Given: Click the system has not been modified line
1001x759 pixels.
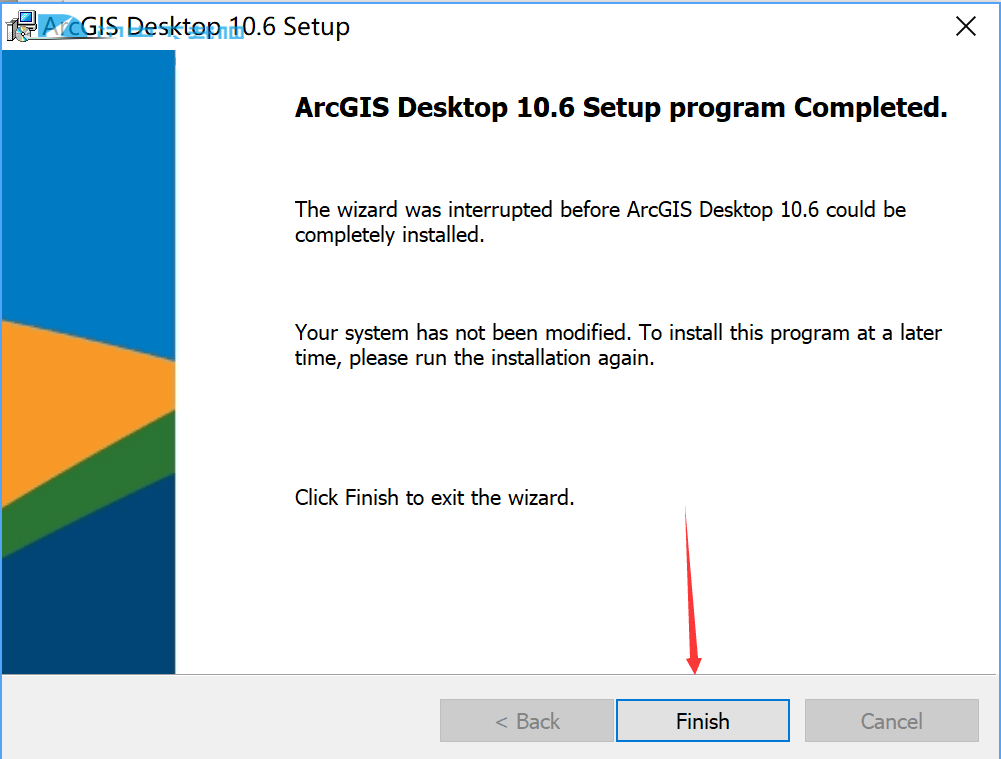Looking at the screenshot, I should pos(618,333).
